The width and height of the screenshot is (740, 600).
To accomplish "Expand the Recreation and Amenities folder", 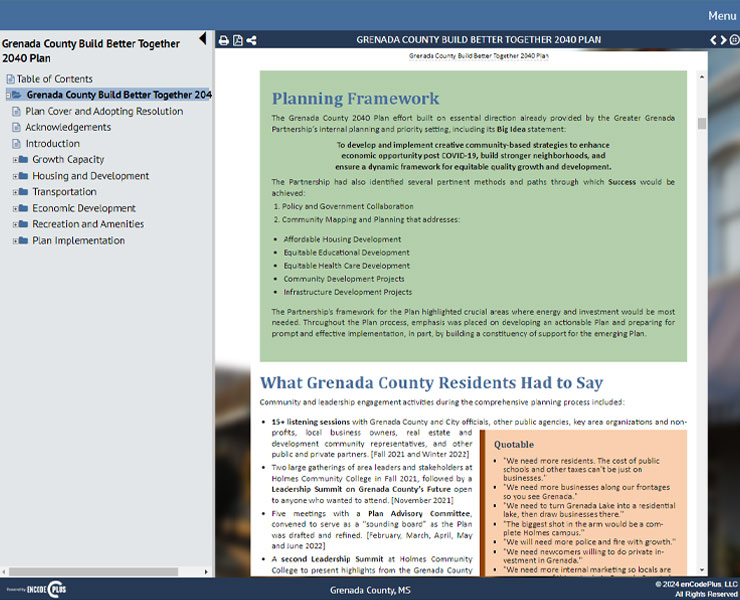I will point(15,225).
